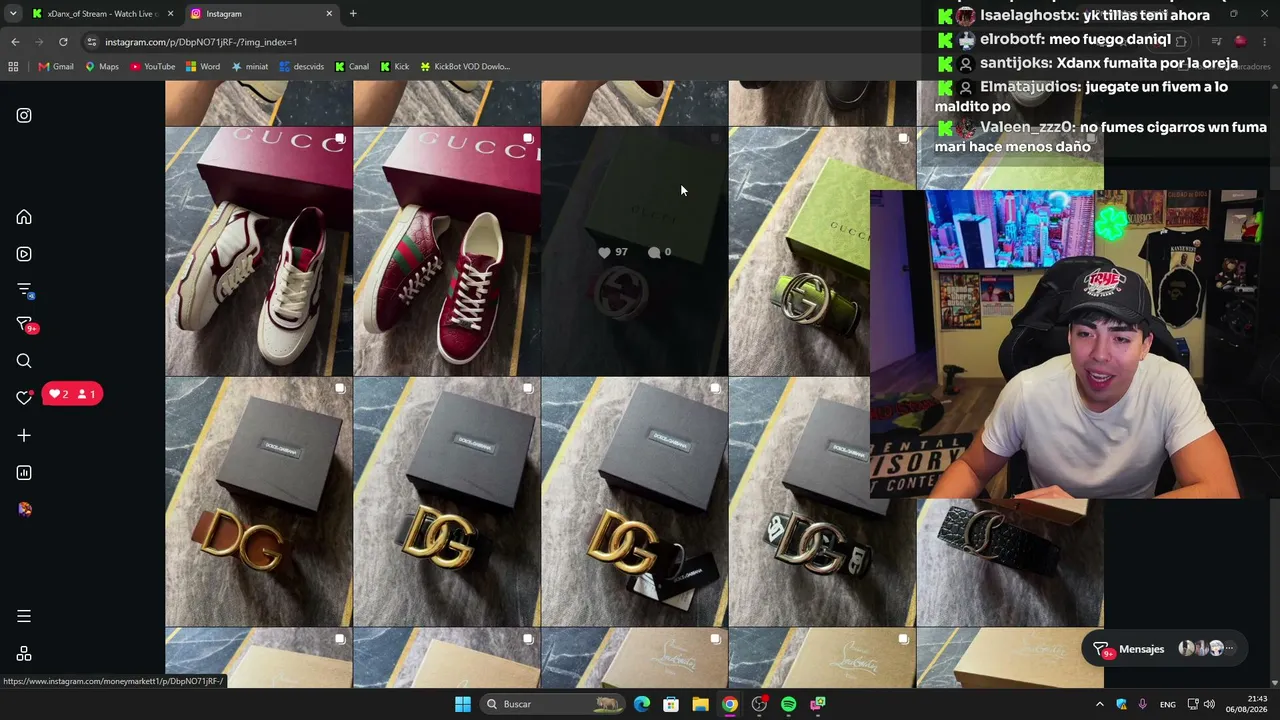This screenshot has height=720, width=1280.
Task: Open a new browser tab
Action: click(x=353, y=14)
